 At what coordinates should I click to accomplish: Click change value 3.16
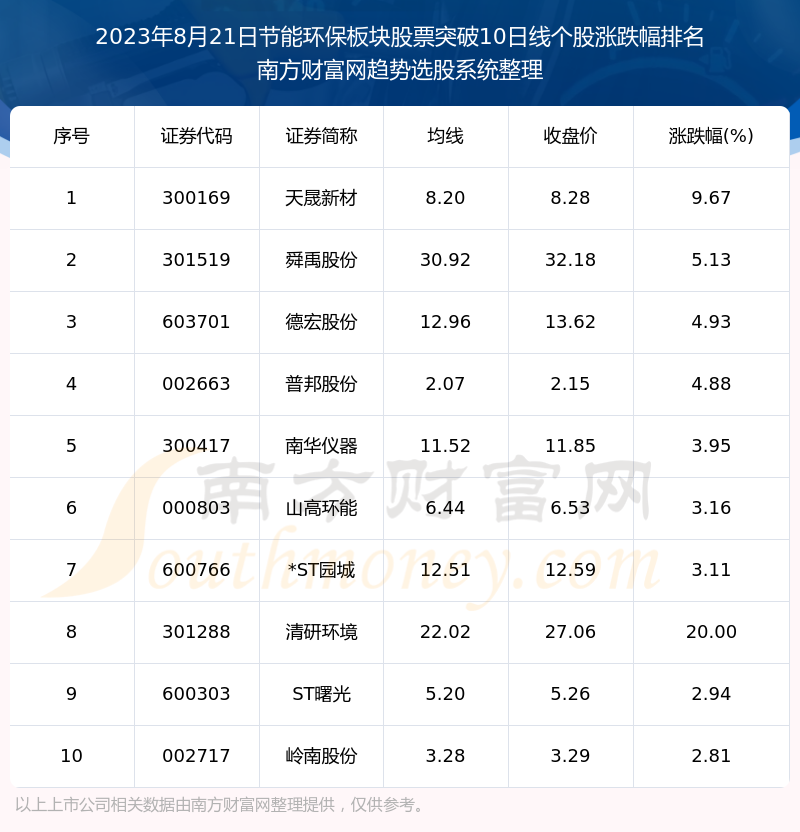711,508
